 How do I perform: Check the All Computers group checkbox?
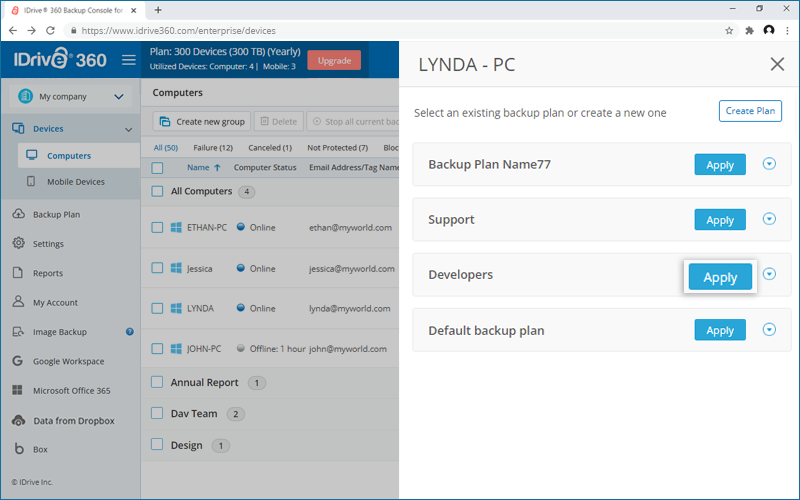tap(157, 191)
